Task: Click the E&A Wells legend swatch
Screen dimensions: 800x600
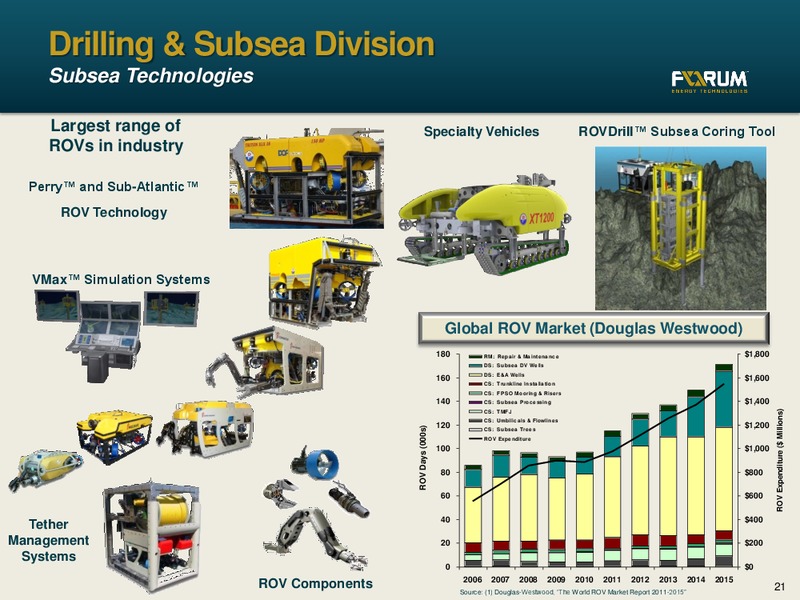Action: coord(475,375)
